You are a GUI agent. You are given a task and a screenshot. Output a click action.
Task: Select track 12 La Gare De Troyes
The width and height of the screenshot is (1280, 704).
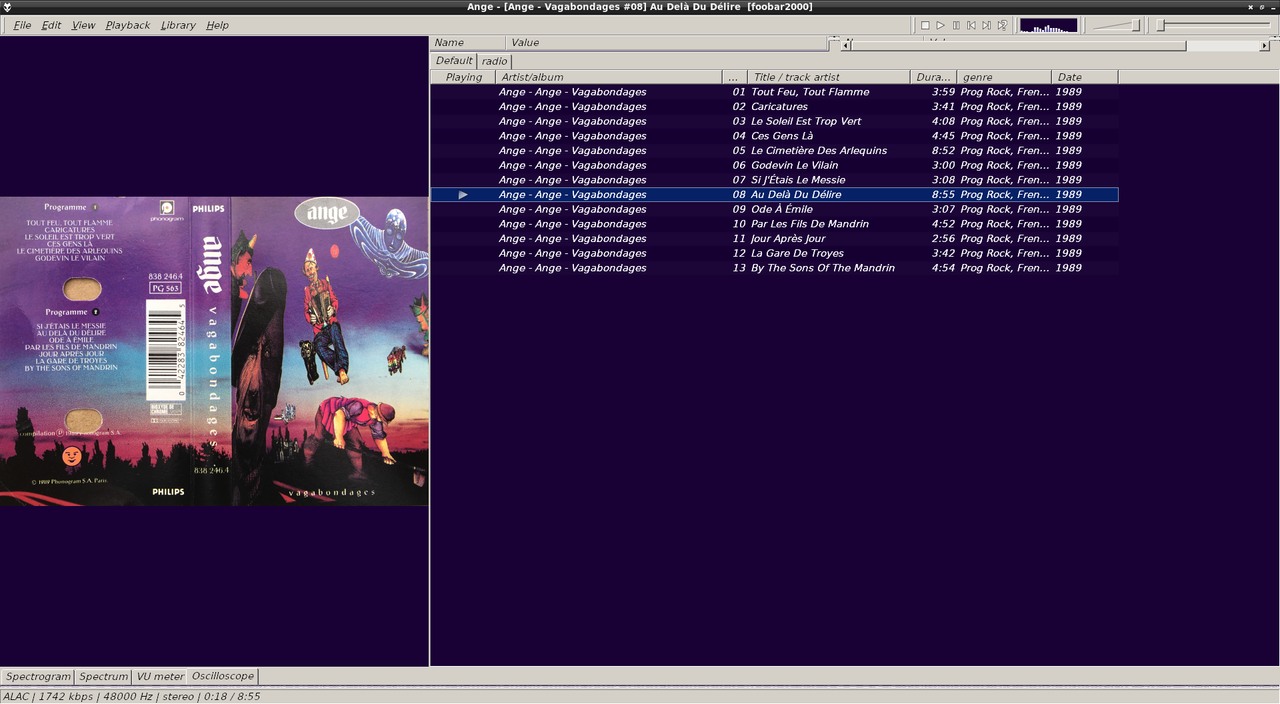(x=774, y=253)
